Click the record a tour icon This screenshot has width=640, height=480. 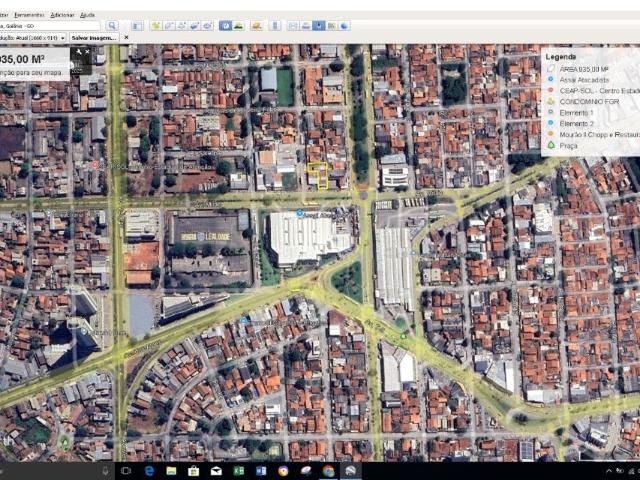click(208, 26)
